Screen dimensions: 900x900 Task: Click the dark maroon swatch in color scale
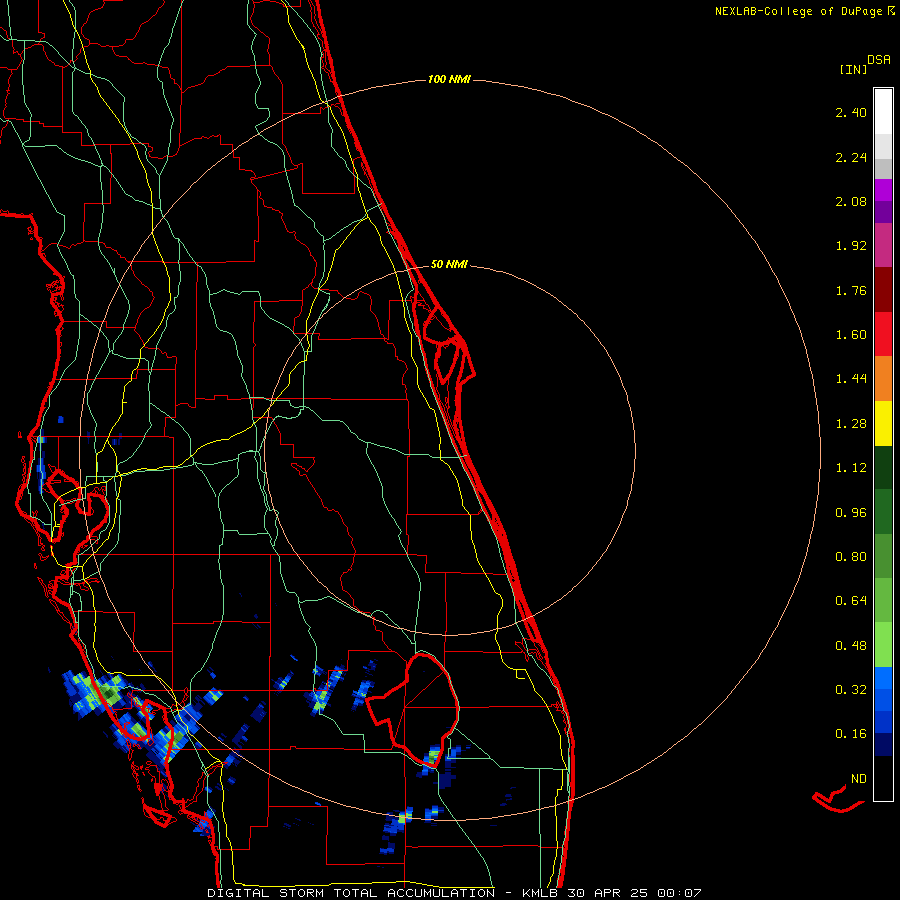coord(883,290)
